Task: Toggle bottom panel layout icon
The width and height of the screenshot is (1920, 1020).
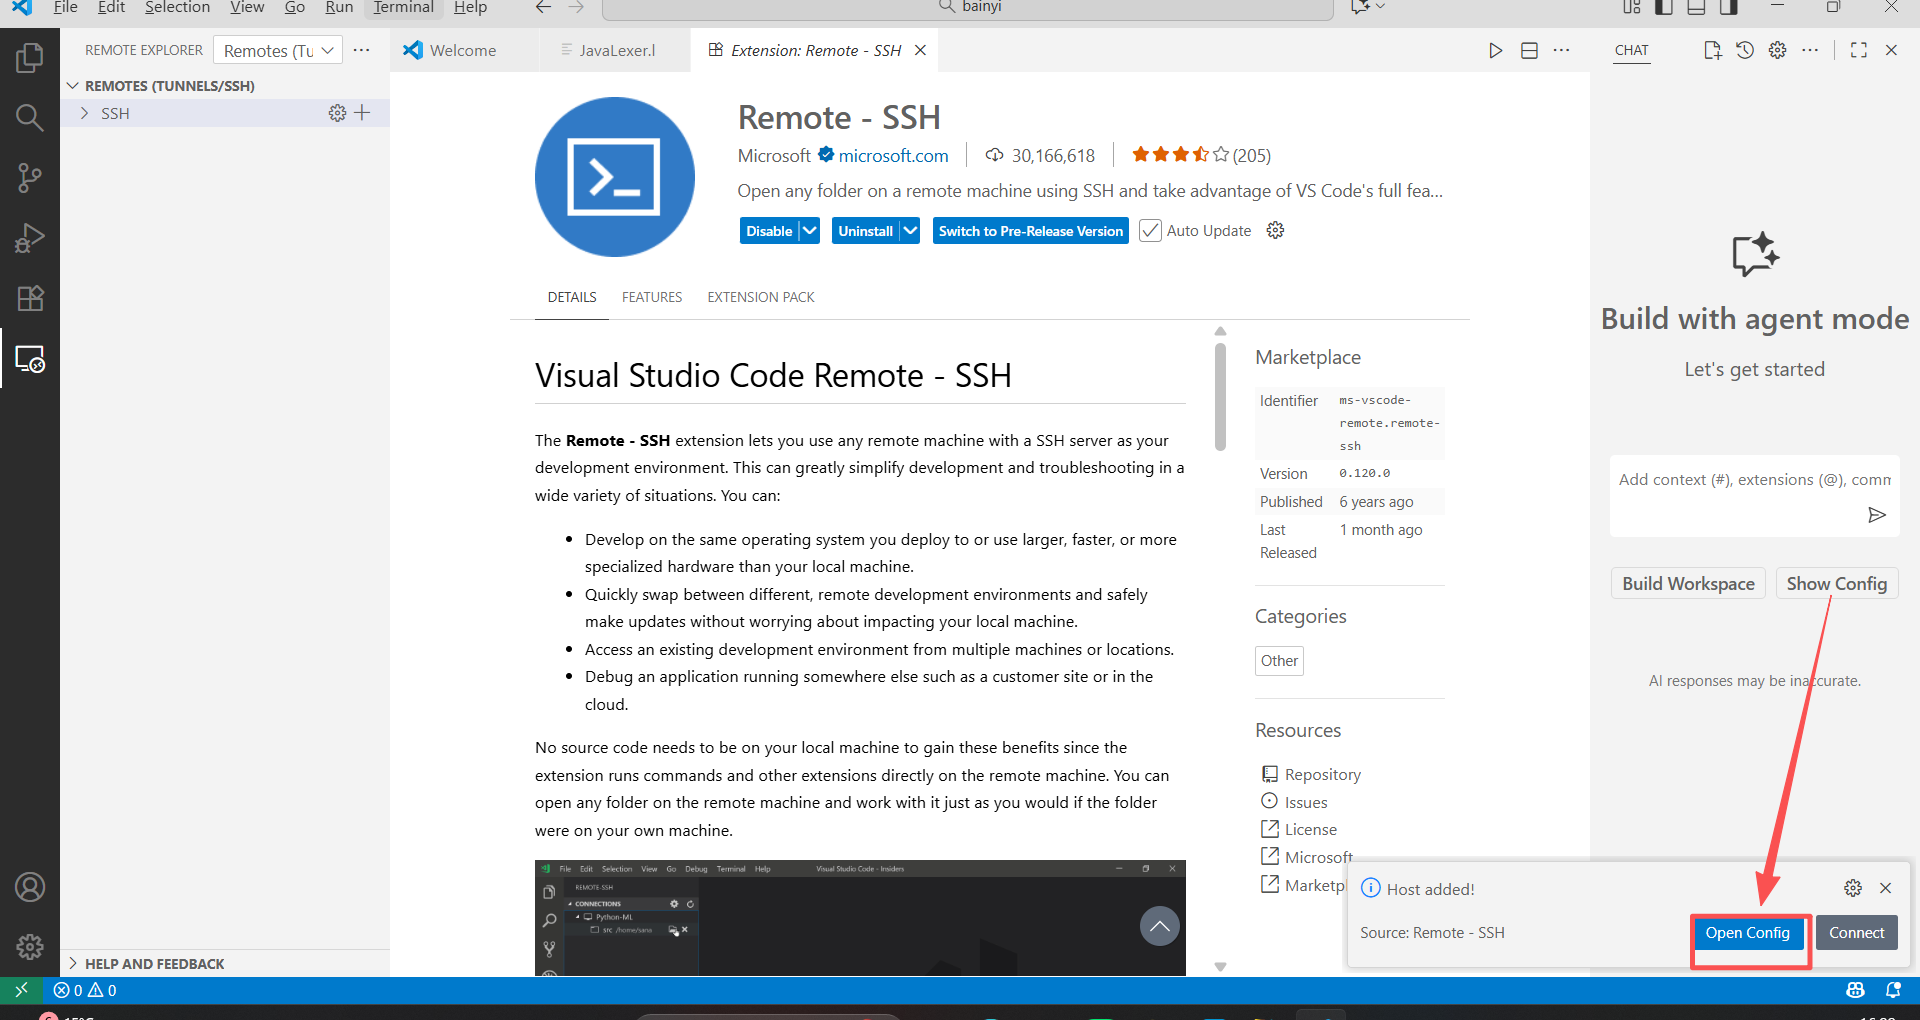Action: coord(1696,7)
